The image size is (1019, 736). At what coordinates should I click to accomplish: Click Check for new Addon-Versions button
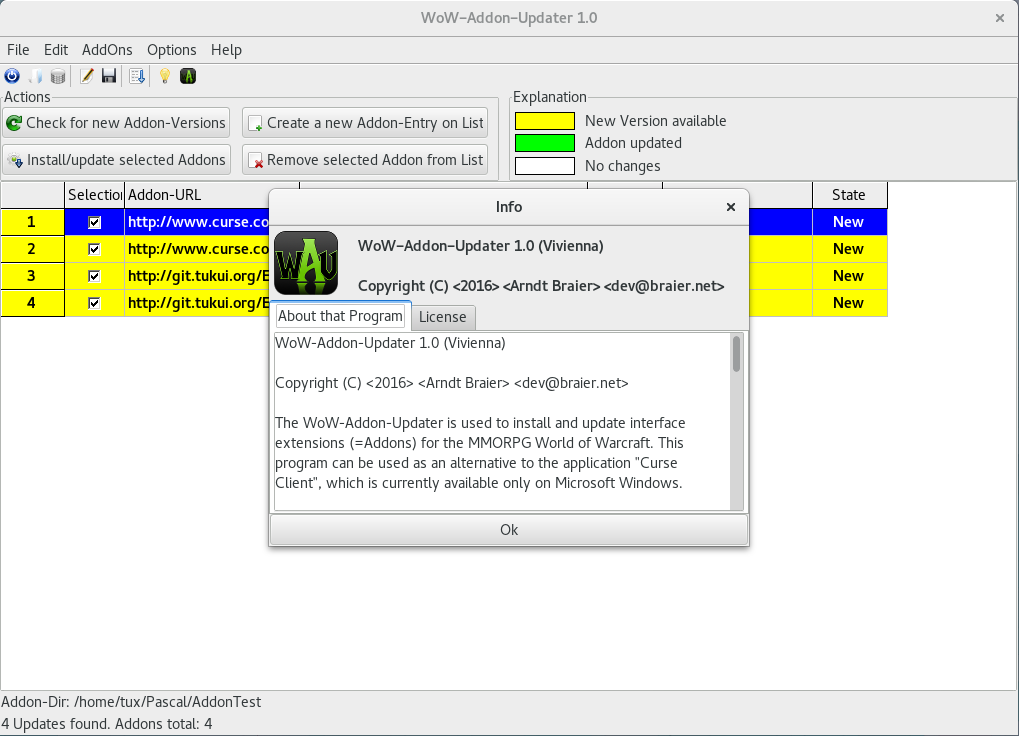[116, 123]
